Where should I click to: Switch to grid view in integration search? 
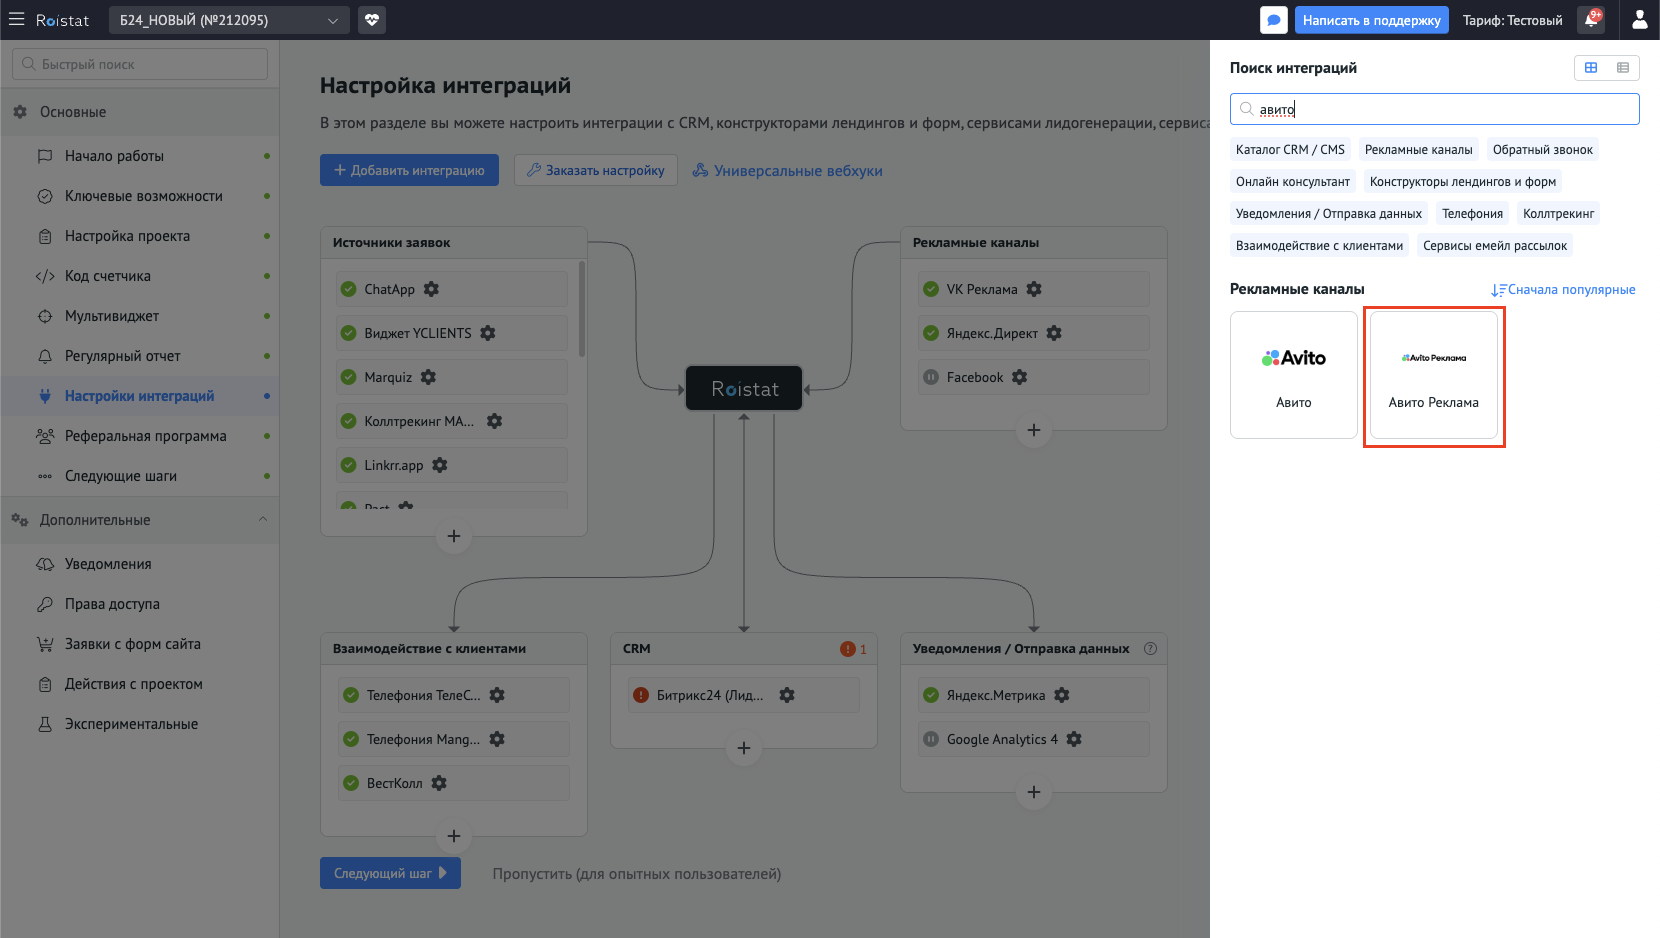(x=1591, y=67)
